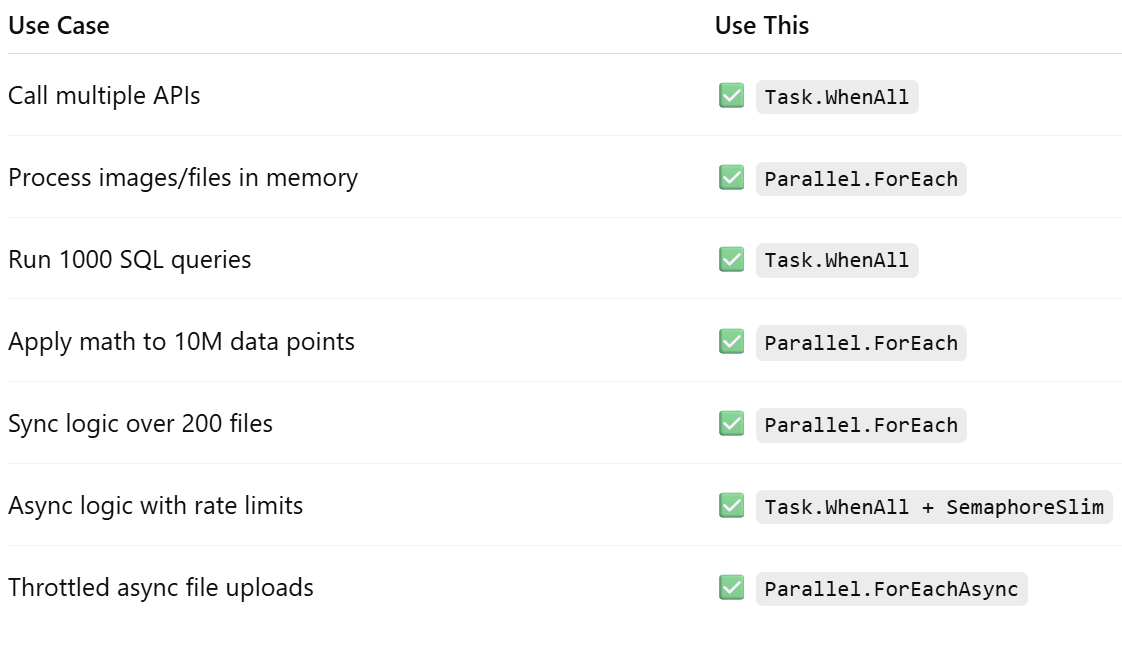The image size is (1122, 652).
Task: Click the Parallel.ForEach code for 10M data points
Action: tap(861, 343)
